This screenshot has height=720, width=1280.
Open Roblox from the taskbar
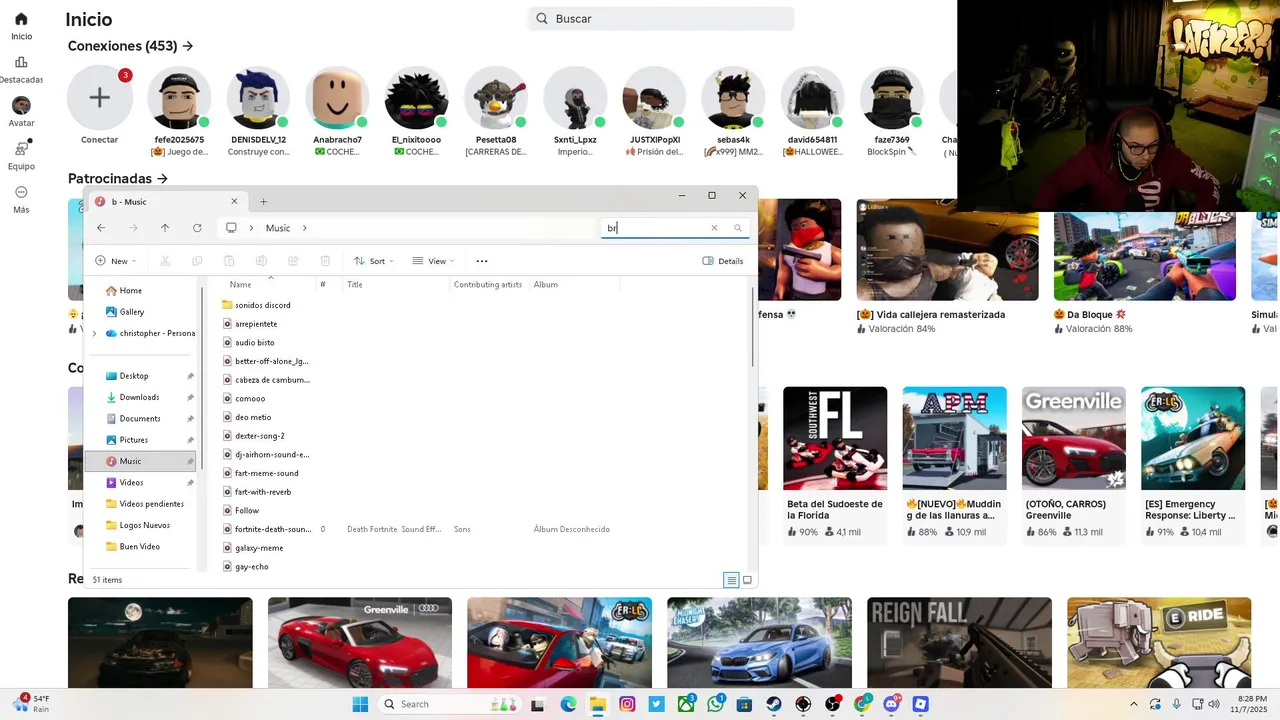pos(920,704)
